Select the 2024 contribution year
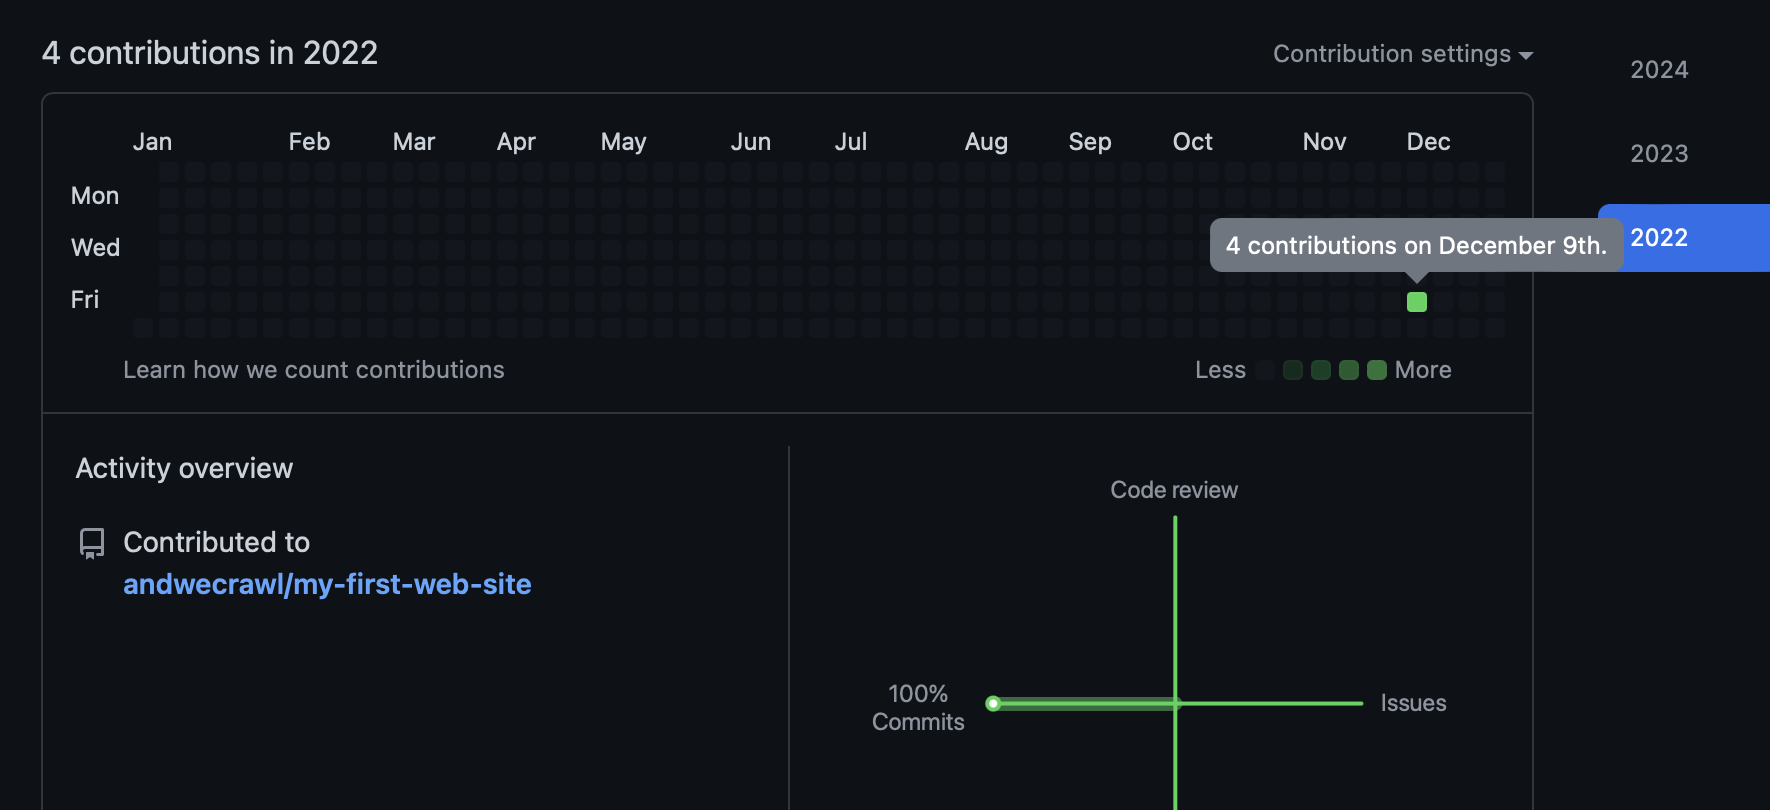 point(1659,70)
